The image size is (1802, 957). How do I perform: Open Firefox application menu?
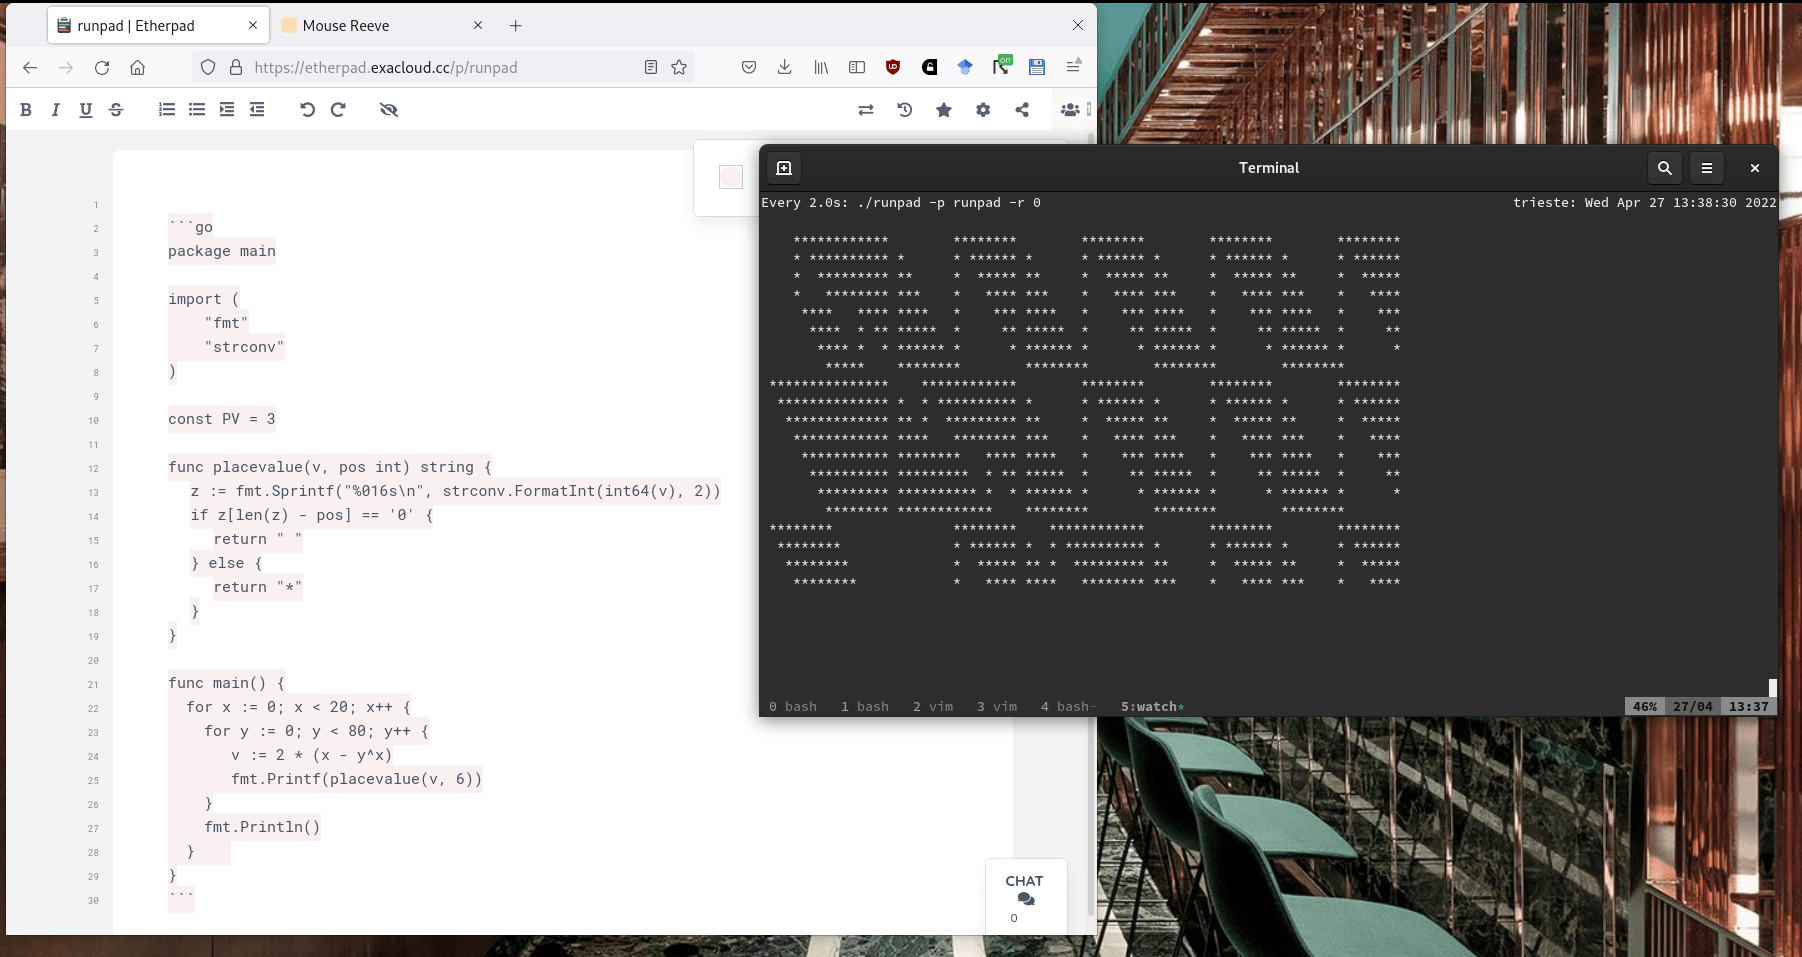pos(1073,67)
